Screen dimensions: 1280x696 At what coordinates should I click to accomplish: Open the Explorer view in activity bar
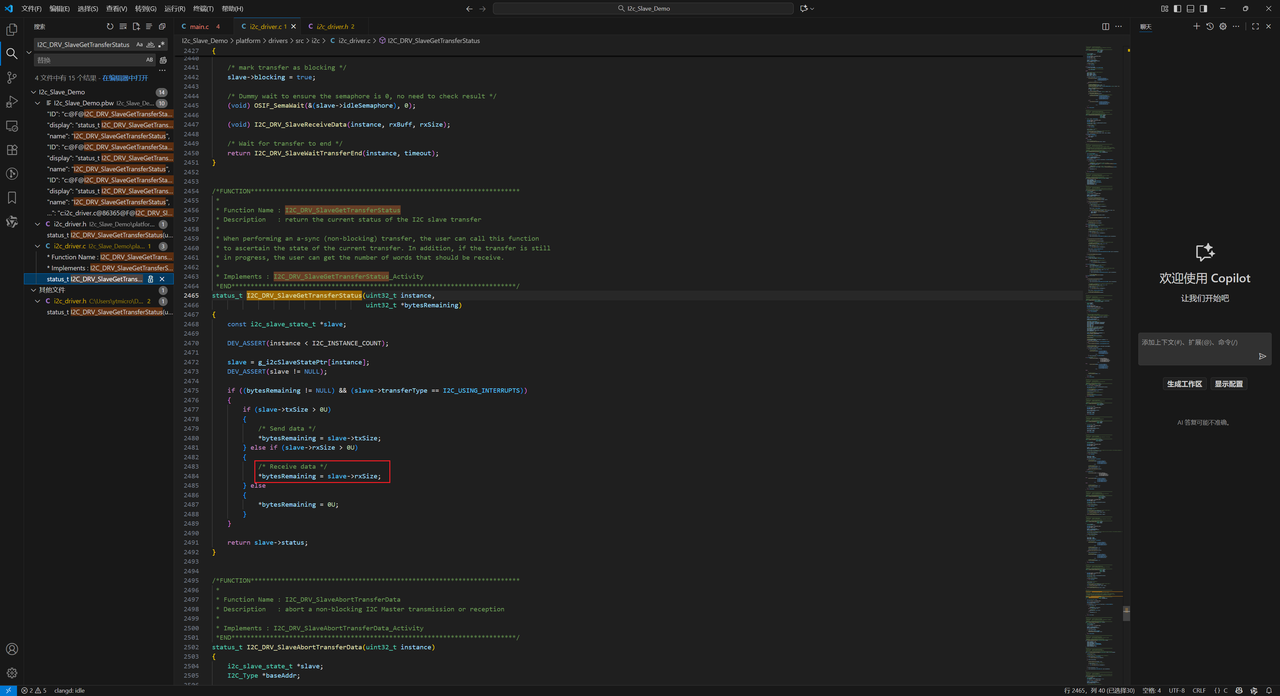pos(12,30)
